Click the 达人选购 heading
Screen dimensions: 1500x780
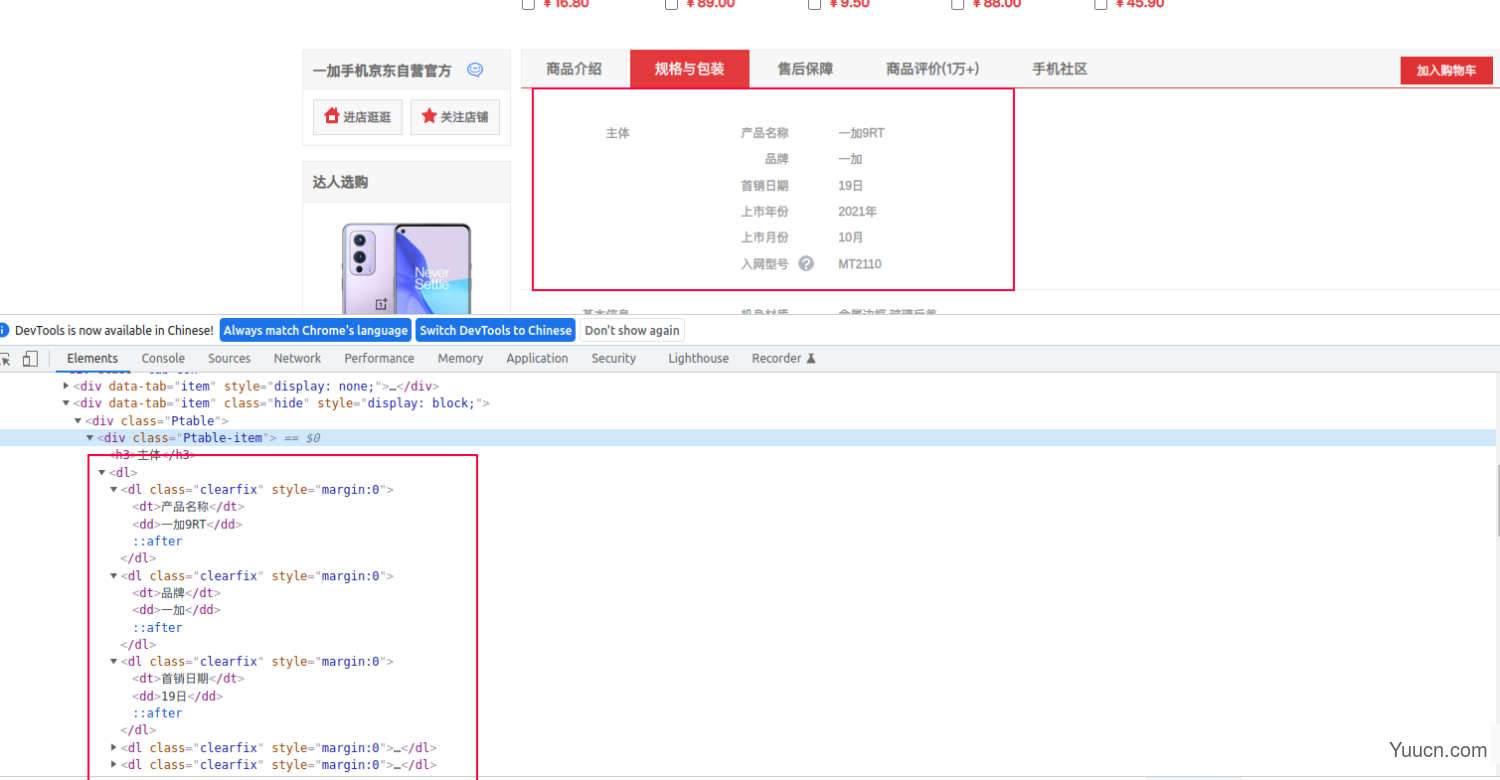pyautogui.click(x=340, y=182)
